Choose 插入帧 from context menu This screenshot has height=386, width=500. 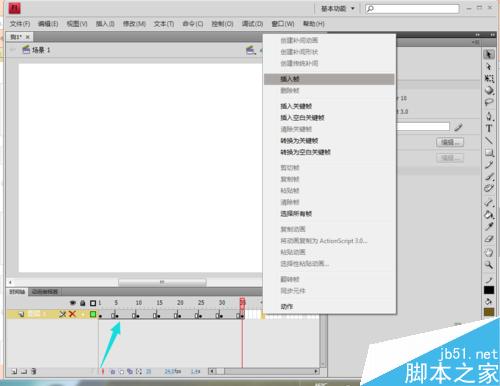tap(329, 79)
